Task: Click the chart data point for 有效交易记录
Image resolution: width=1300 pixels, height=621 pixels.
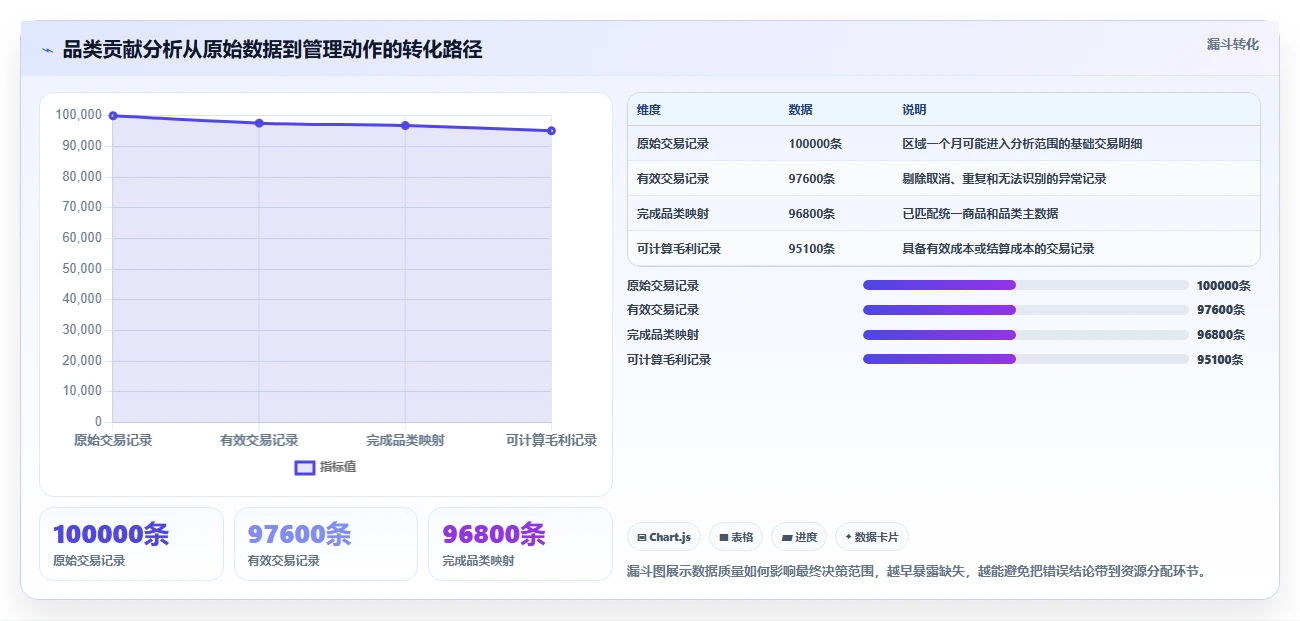Action: click(259, 123)
